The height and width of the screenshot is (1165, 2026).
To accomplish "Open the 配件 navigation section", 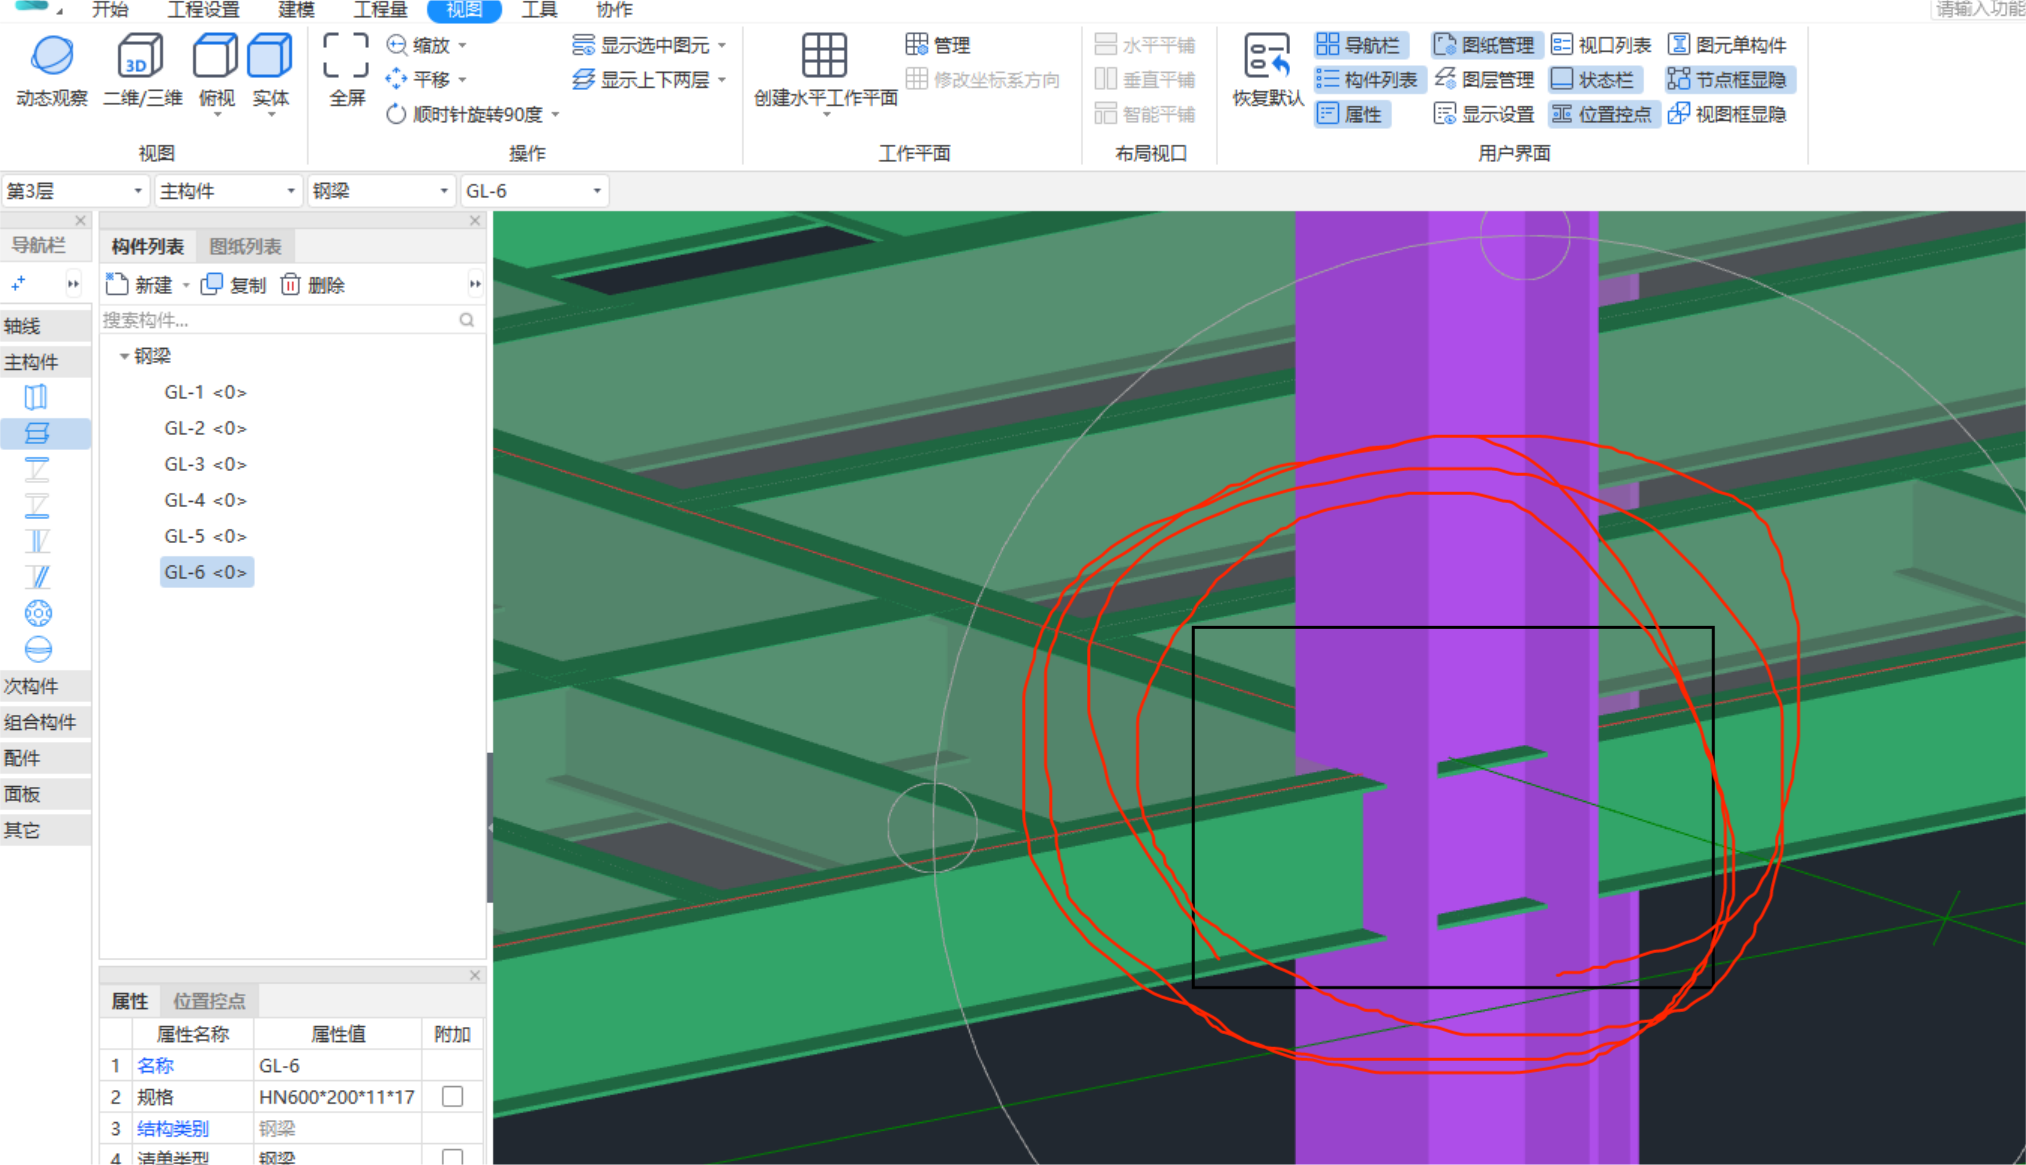I will [46, 758].
